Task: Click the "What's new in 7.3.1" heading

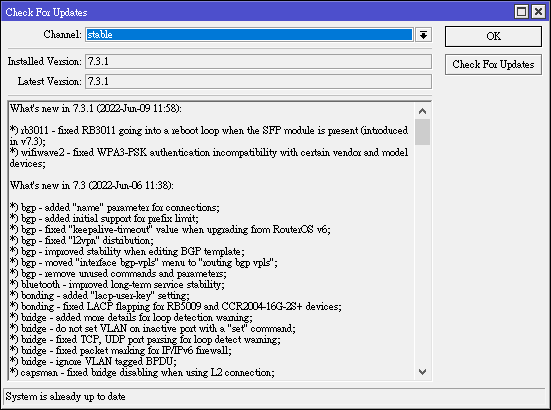Action: tap(96, 109)
